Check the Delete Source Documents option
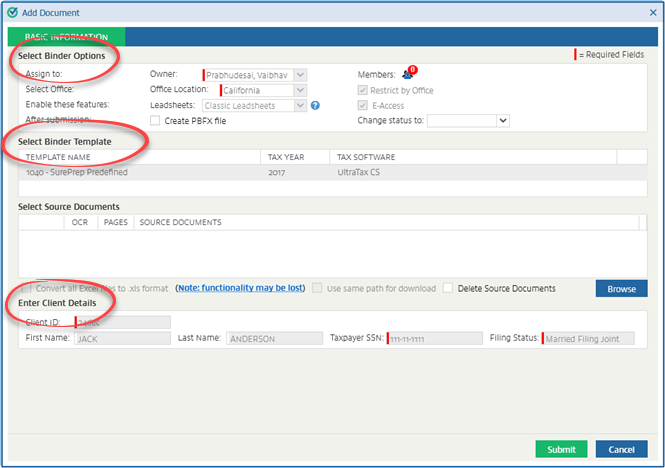The width and height of the screenshot is (665, 468). pos(449,289)
